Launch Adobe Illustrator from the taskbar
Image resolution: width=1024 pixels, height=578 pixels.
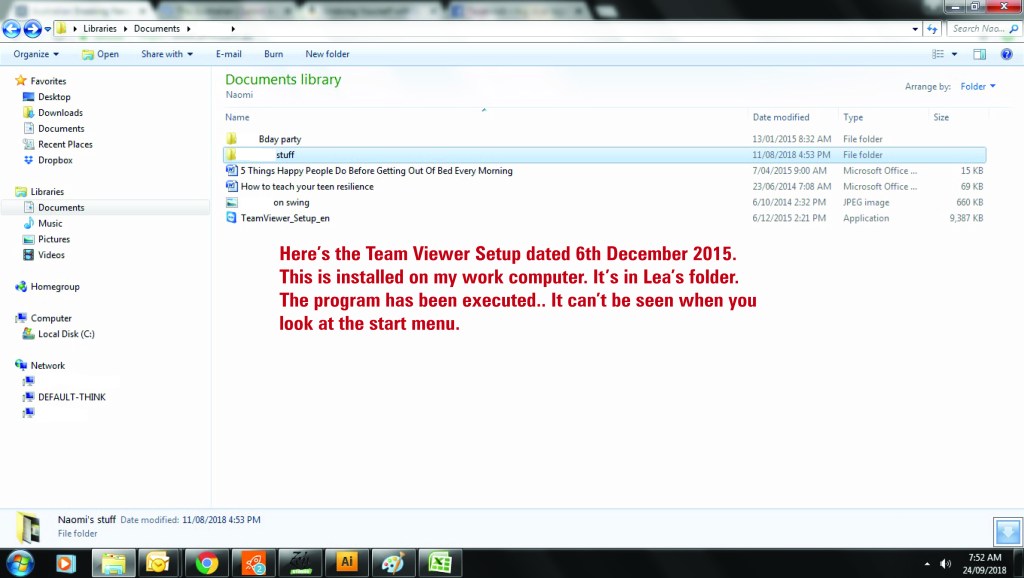point(347,563)
